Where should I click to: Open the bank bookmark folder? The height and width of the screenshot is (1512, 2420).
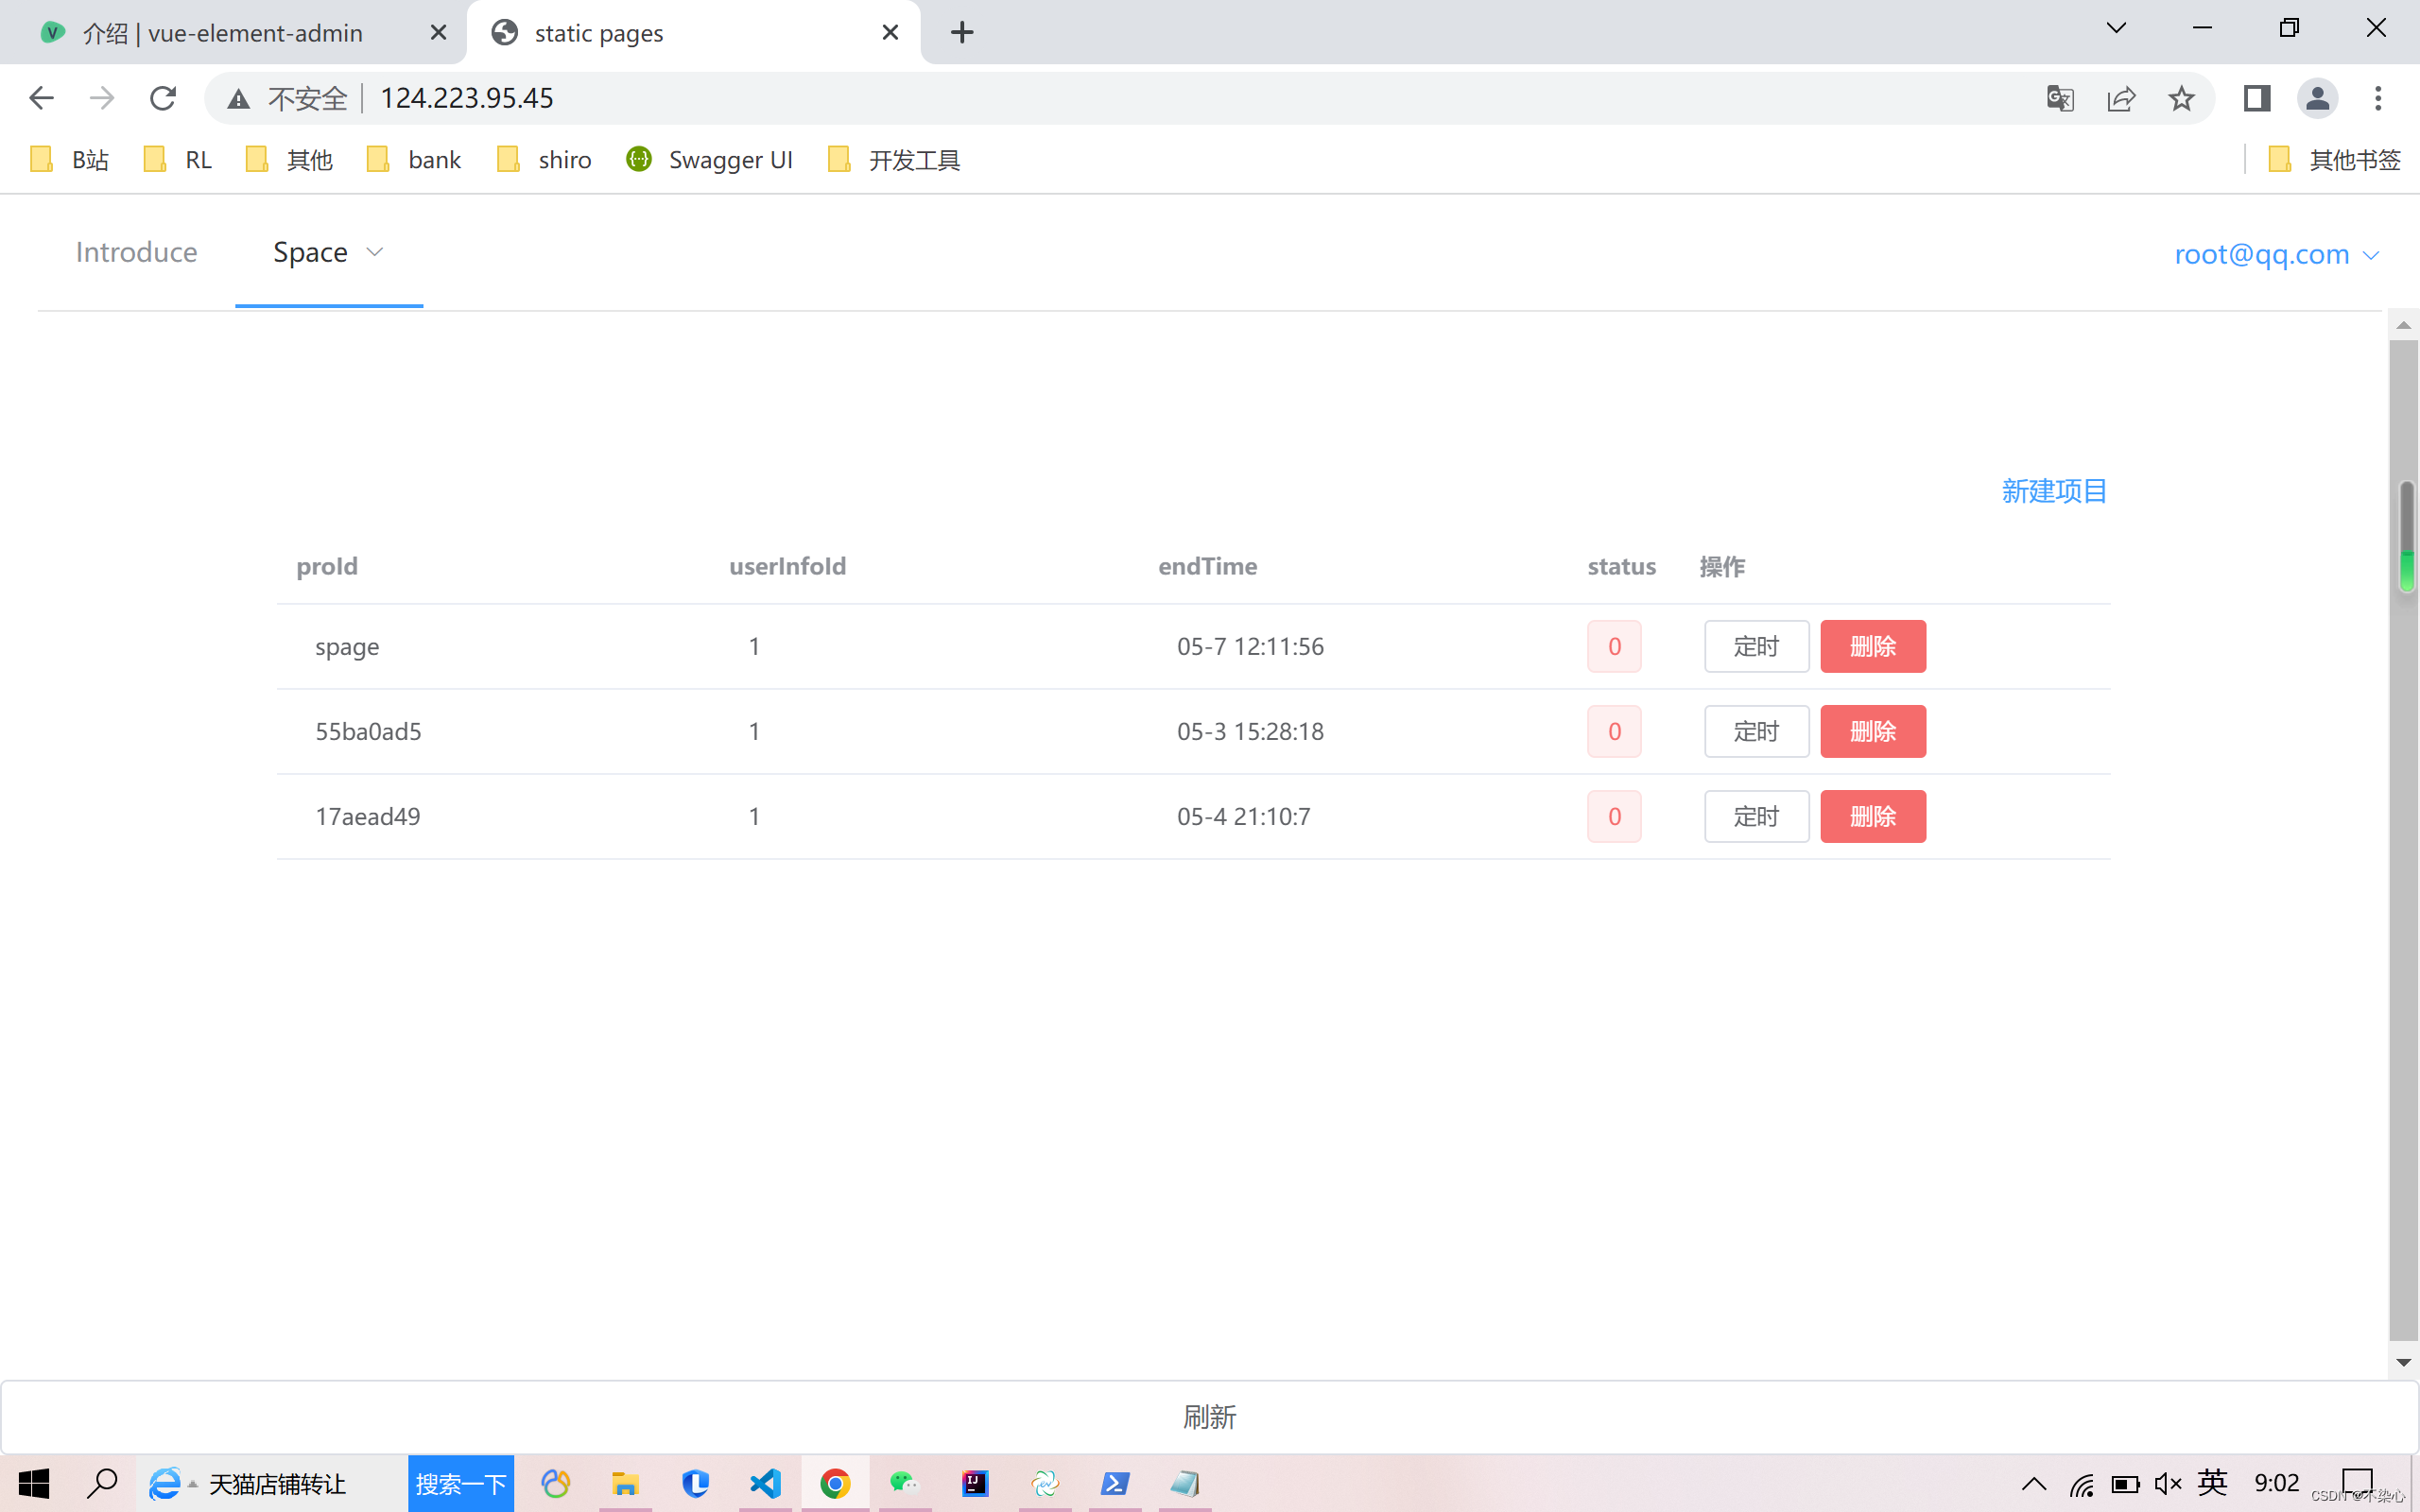(414, 160)
